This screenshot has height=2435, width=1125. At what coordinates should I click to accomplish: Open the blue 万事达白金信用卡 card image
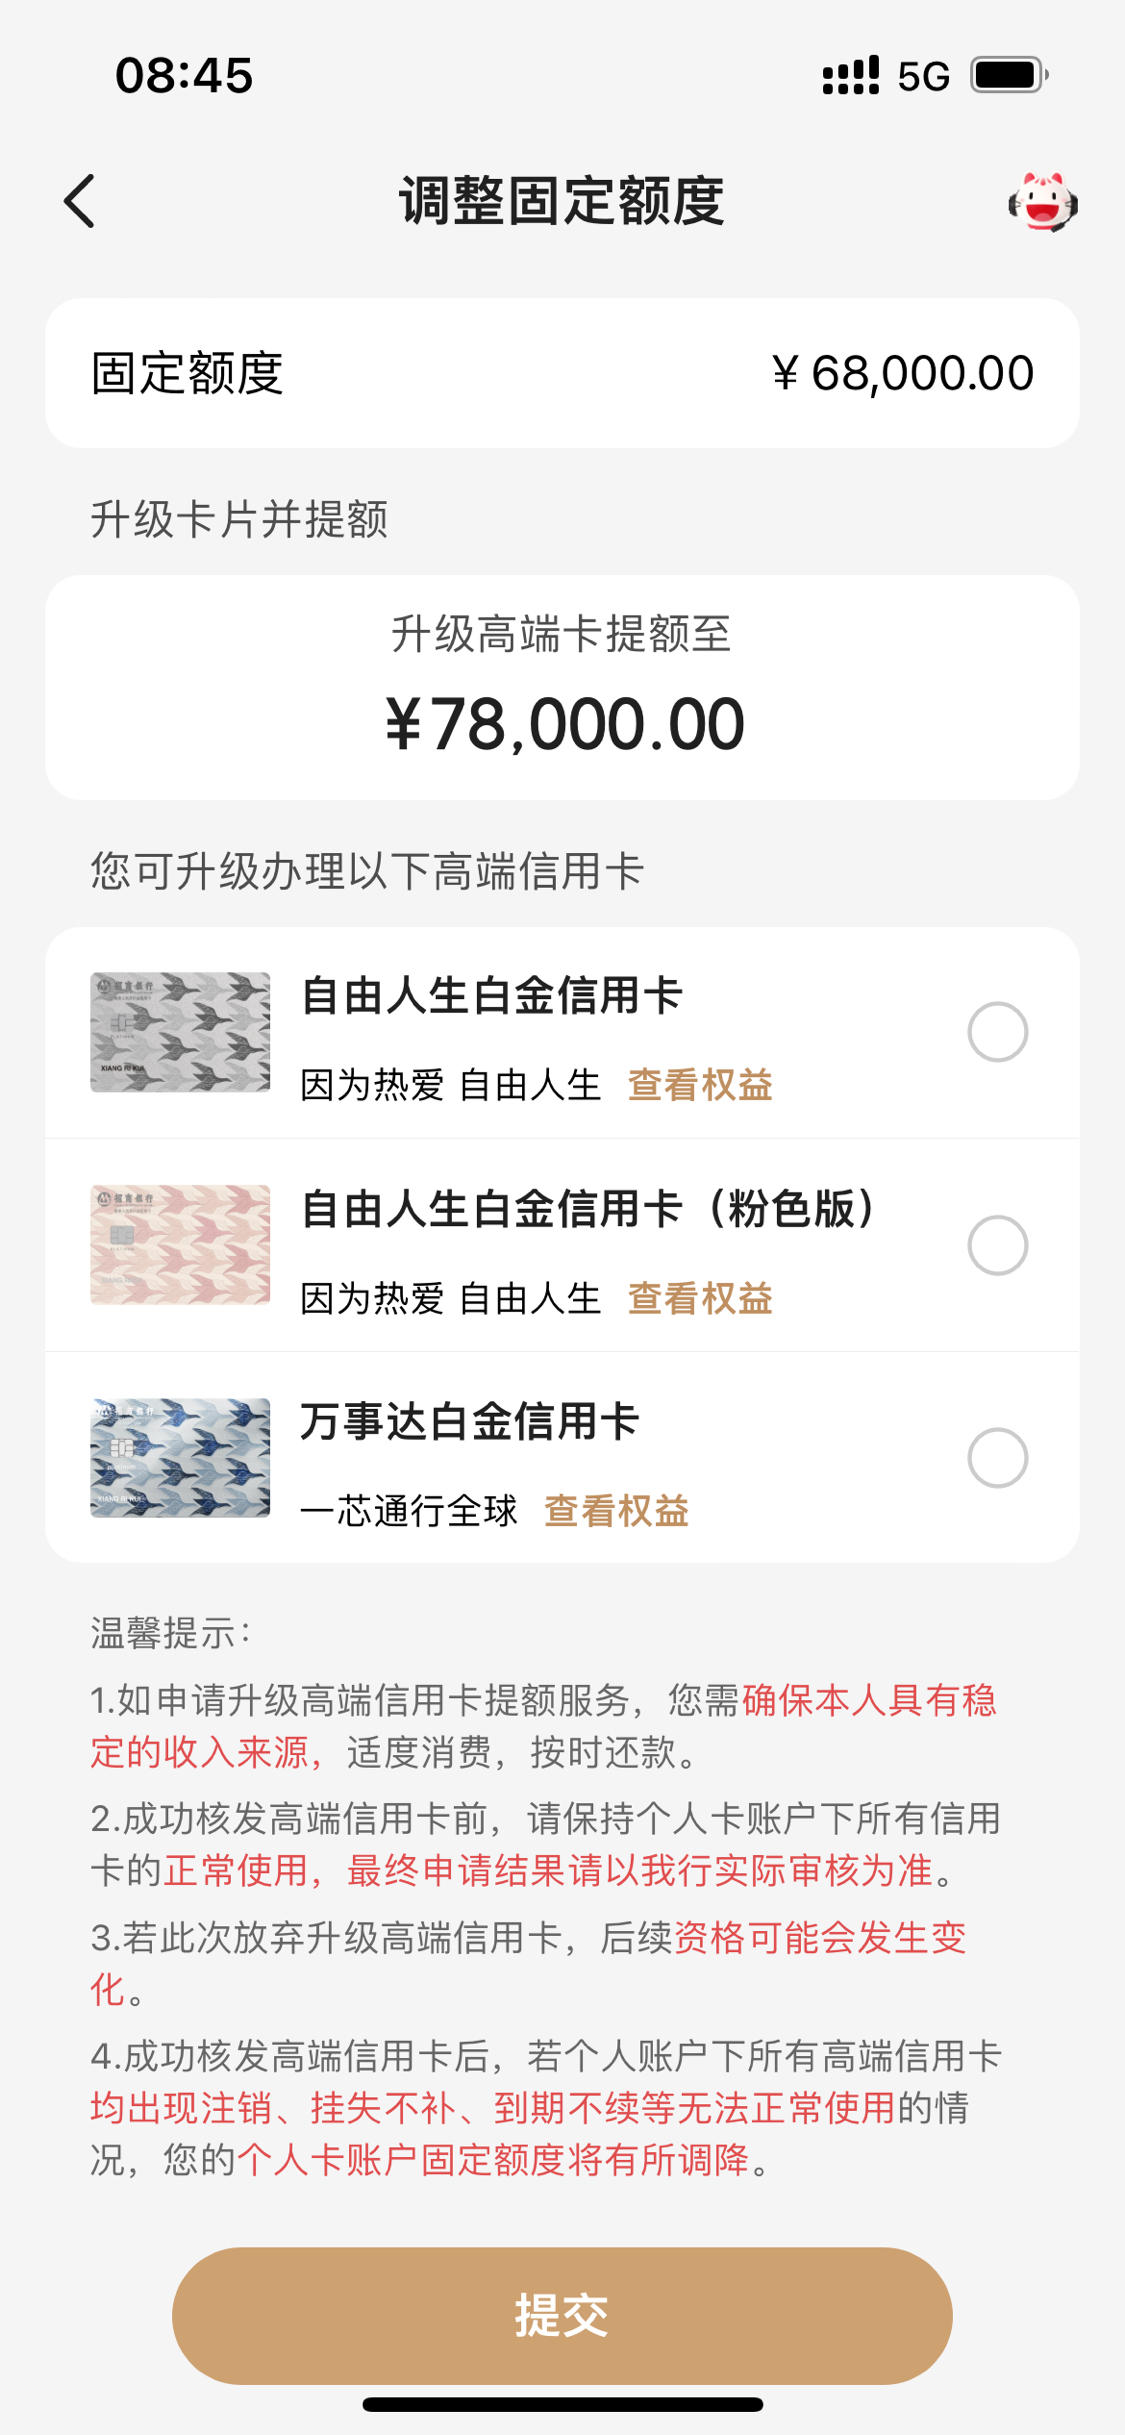pyautogui.click(x=180, y=1458)
